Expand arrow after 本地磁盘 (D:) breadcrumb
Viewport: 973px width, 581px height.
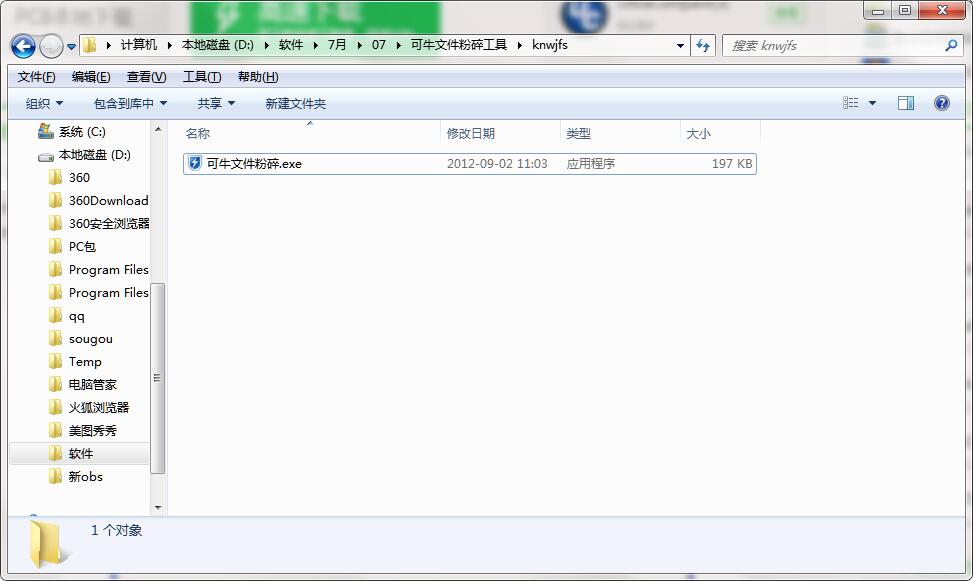coord(267,45)
